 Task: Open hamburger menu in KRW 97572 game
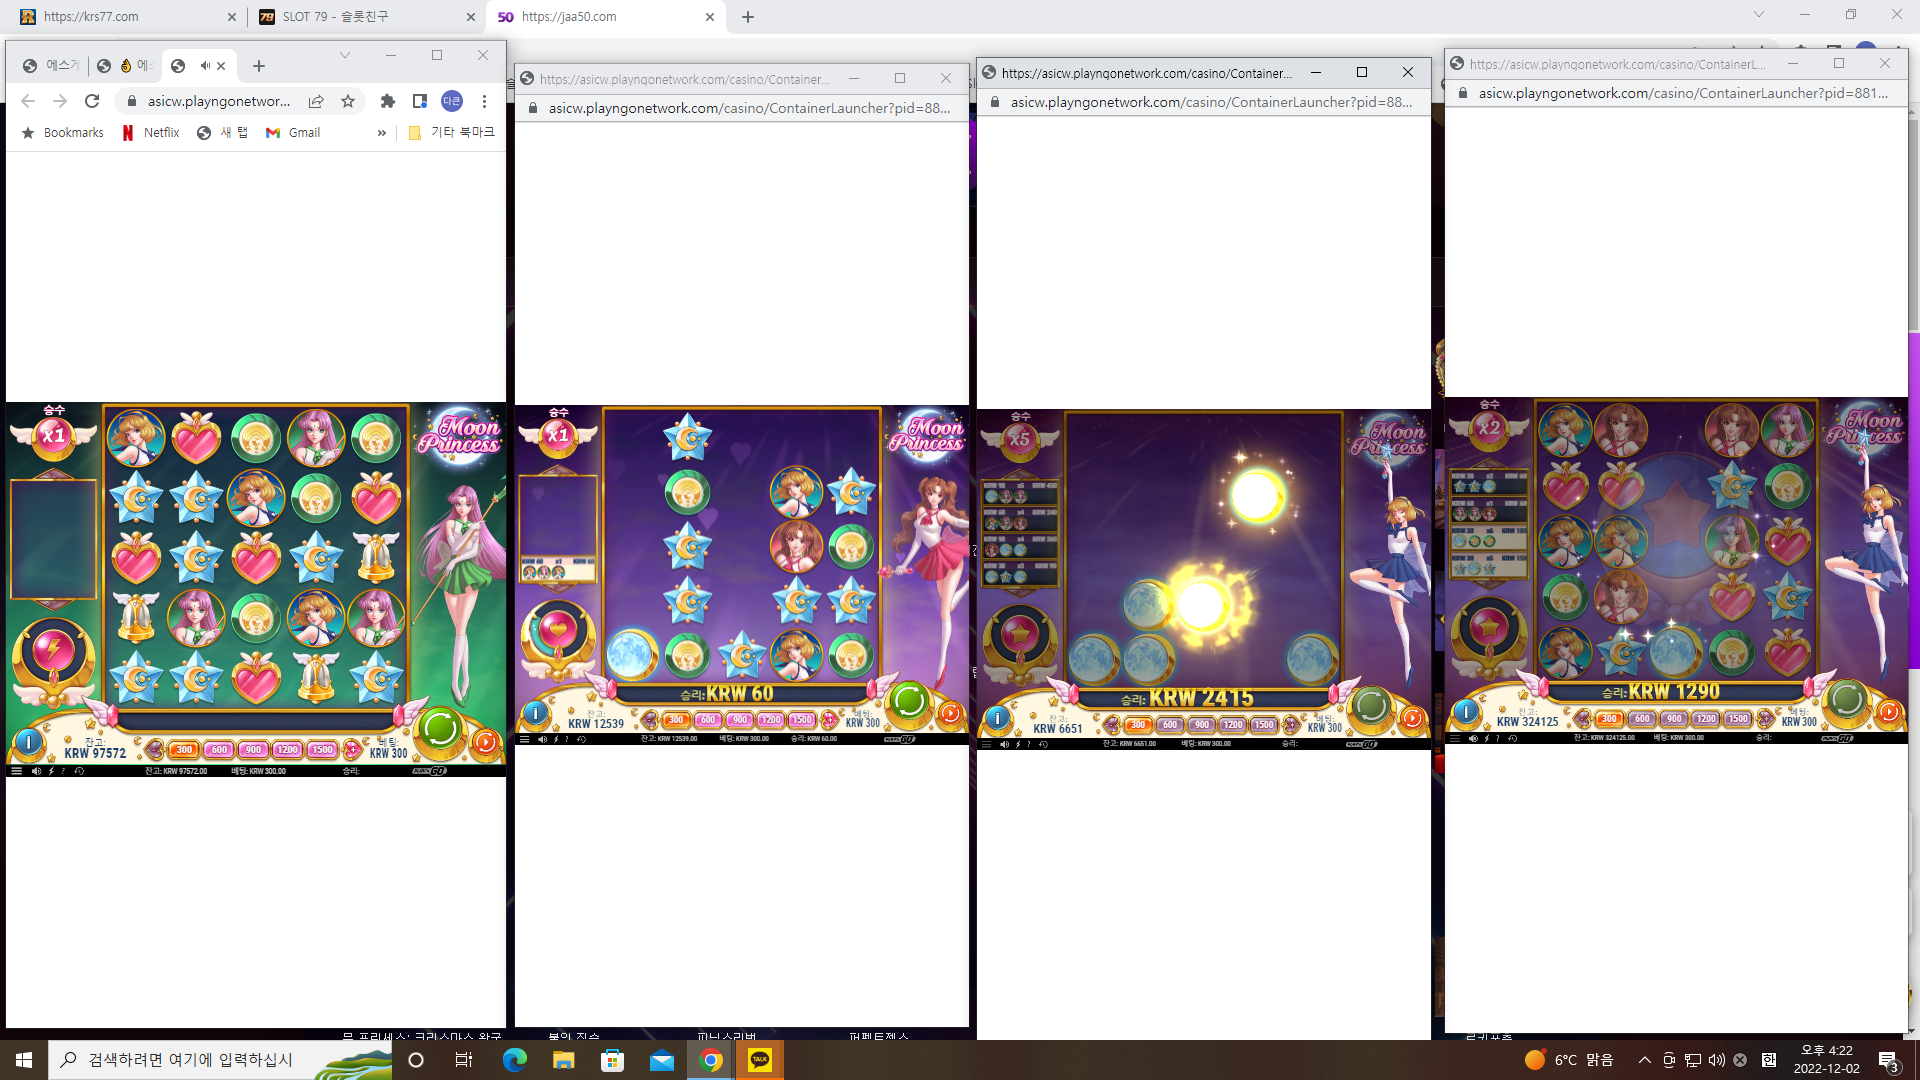coord(17,771)
